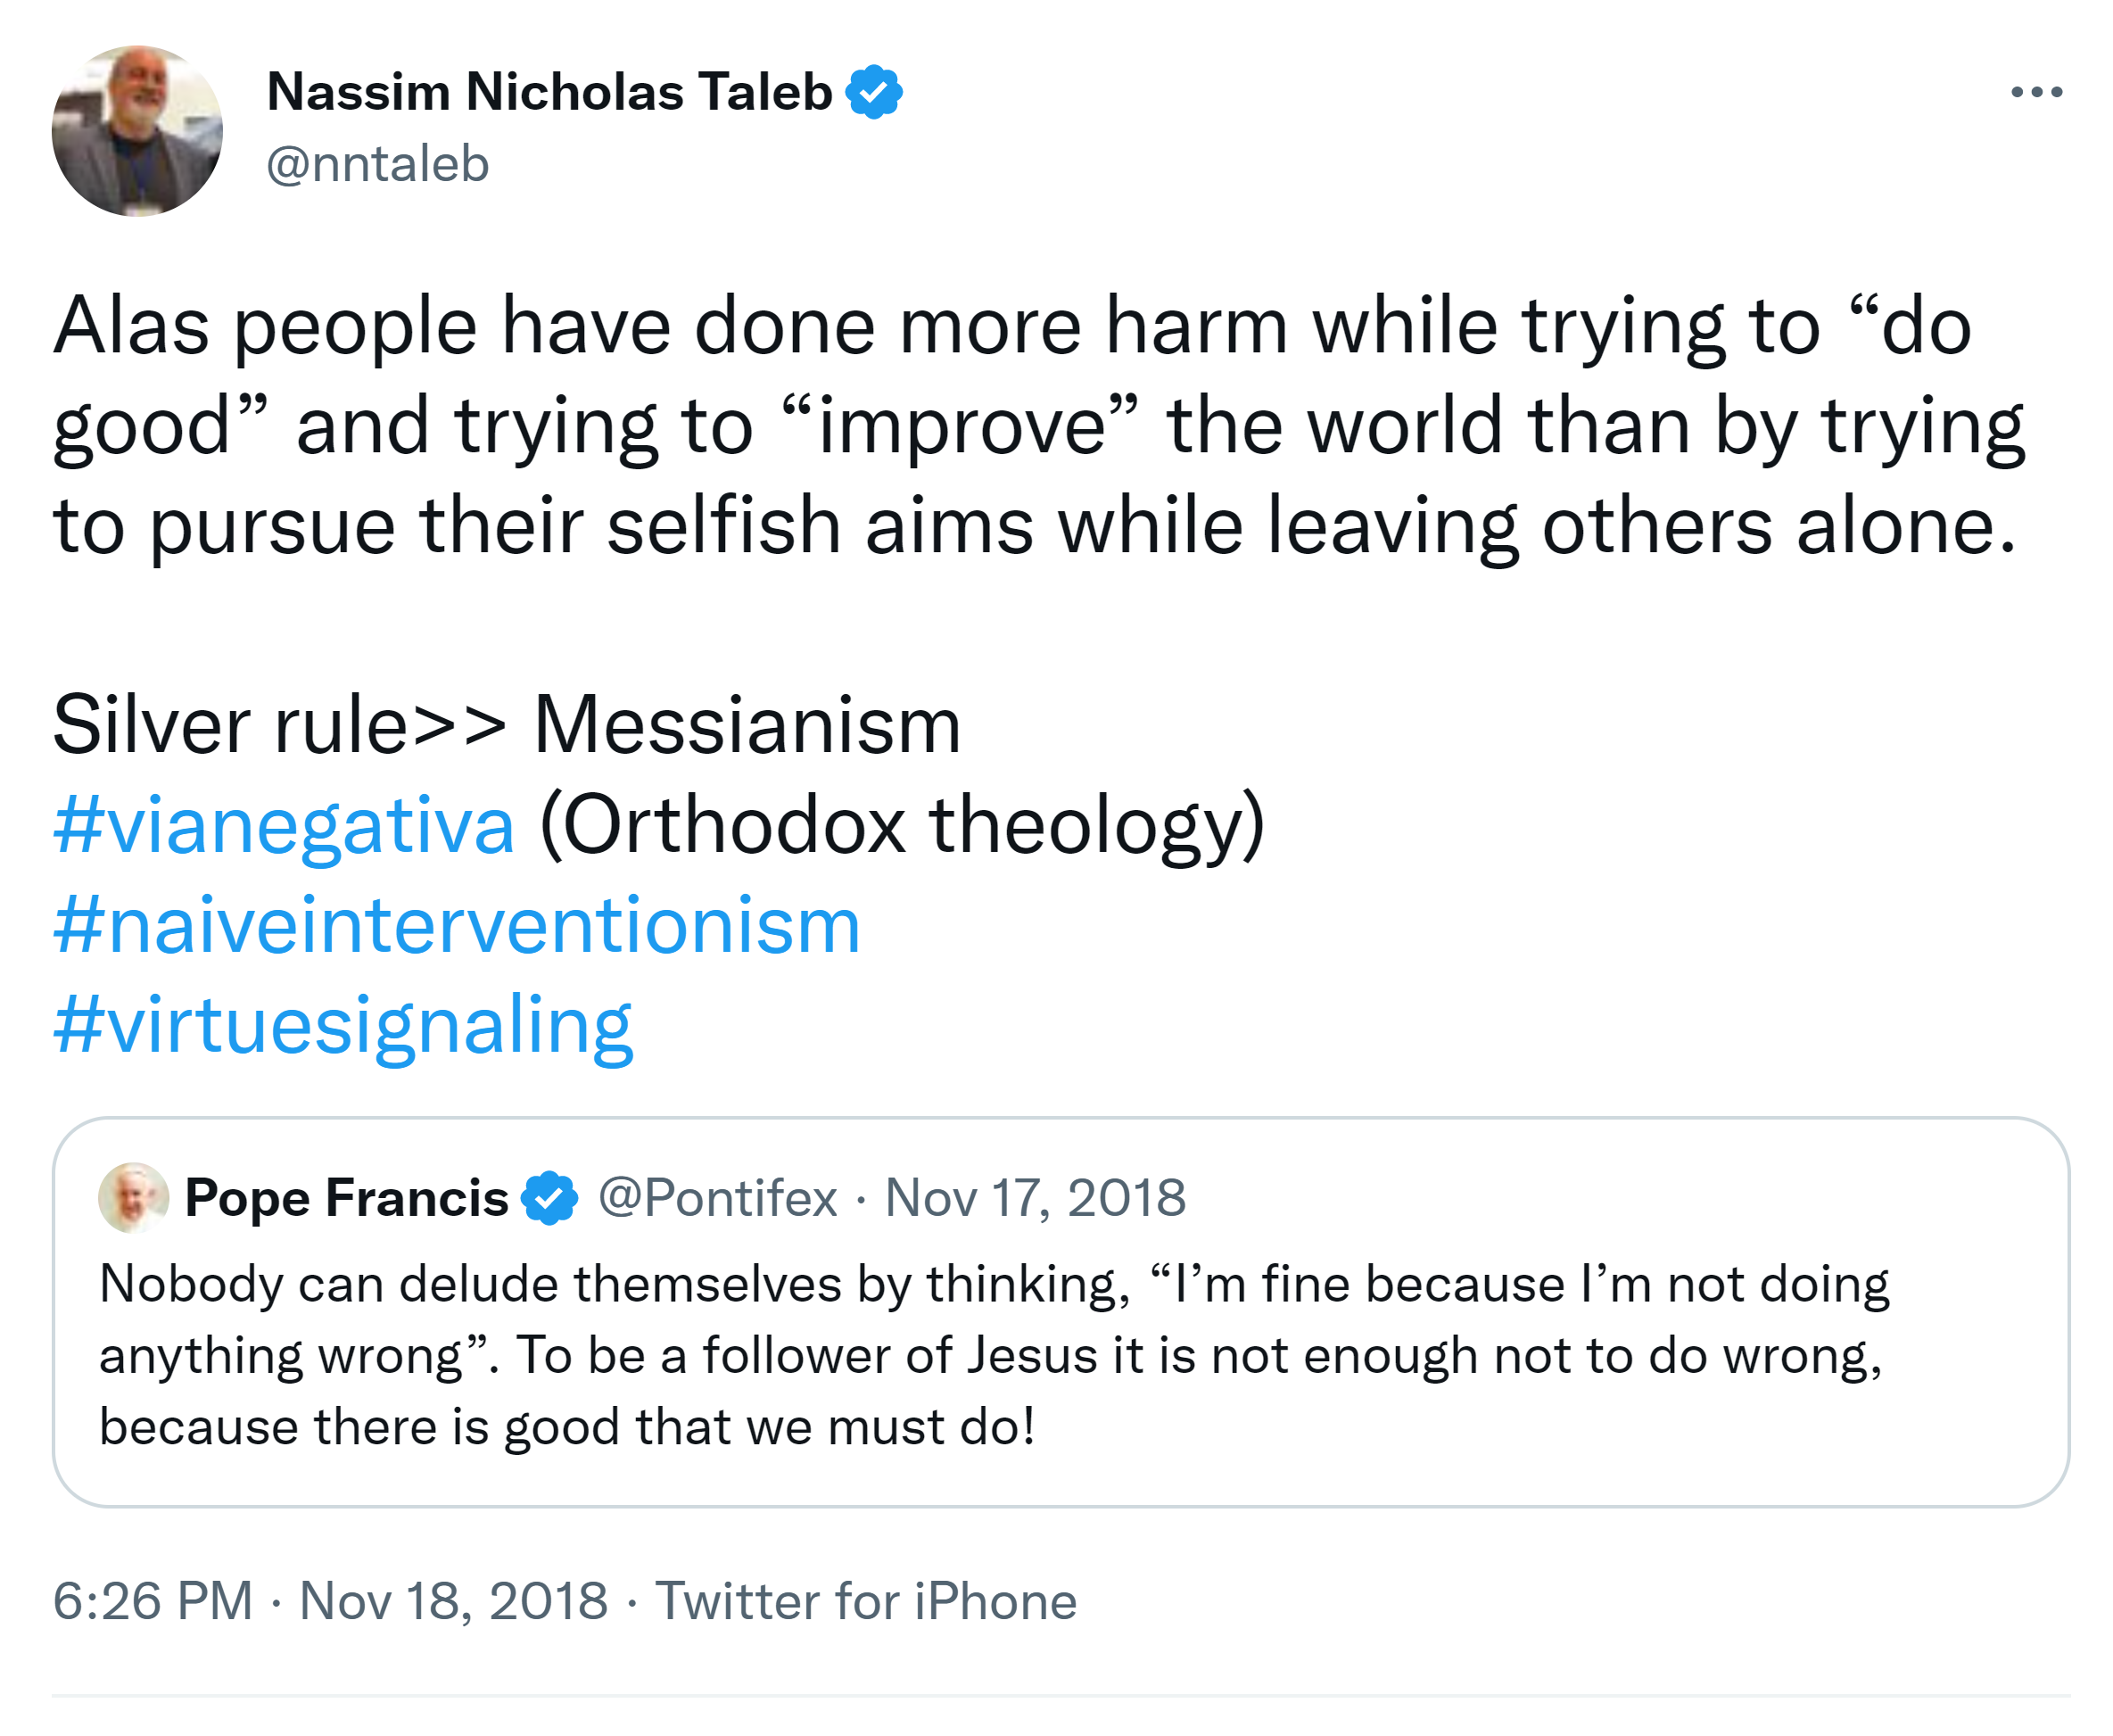Image resolution: width=2113 pixels, height=1736 pixels.
Task: Open the Nassim Nicholas Taleb display name
Action: tap(549, 92)
